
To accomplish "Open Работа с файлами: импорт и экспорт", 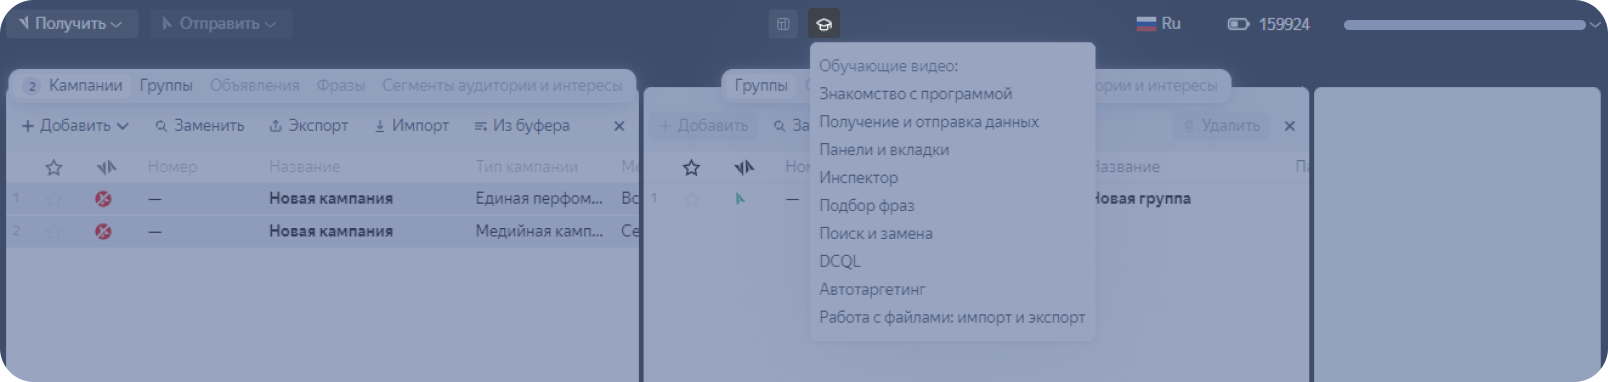I will [x=952, y=318].
